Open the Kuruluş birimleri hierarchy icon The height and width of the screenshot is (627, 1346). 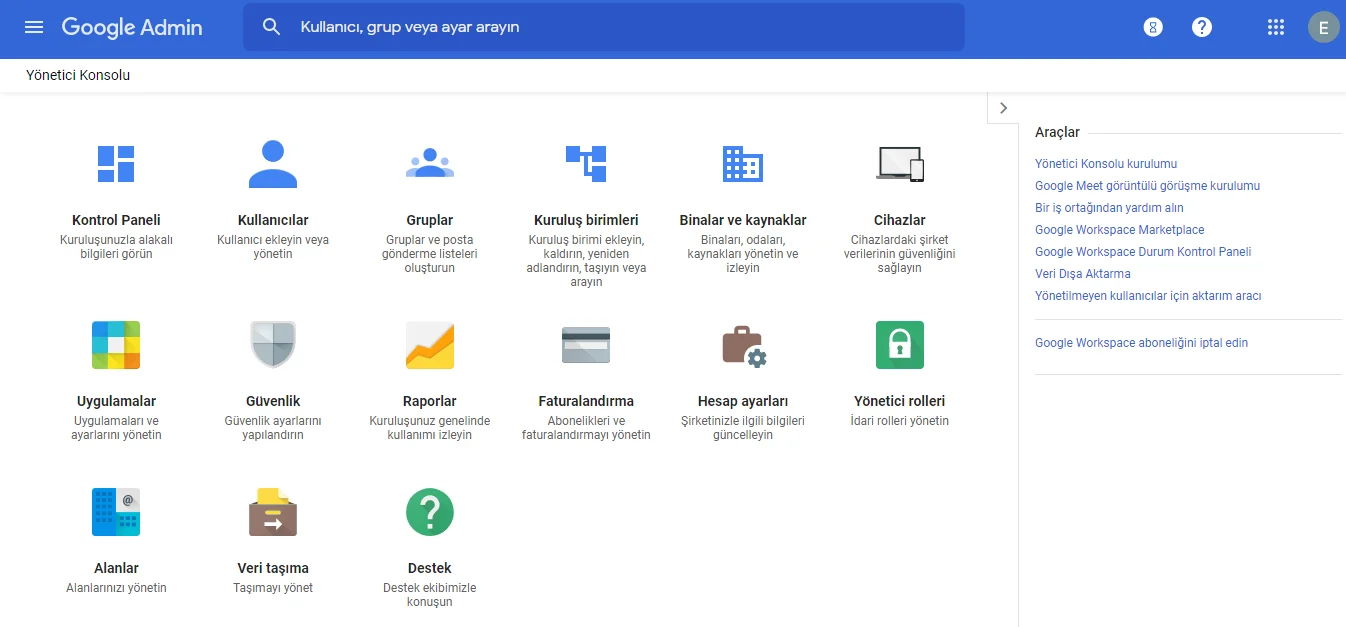click(586, 164)
